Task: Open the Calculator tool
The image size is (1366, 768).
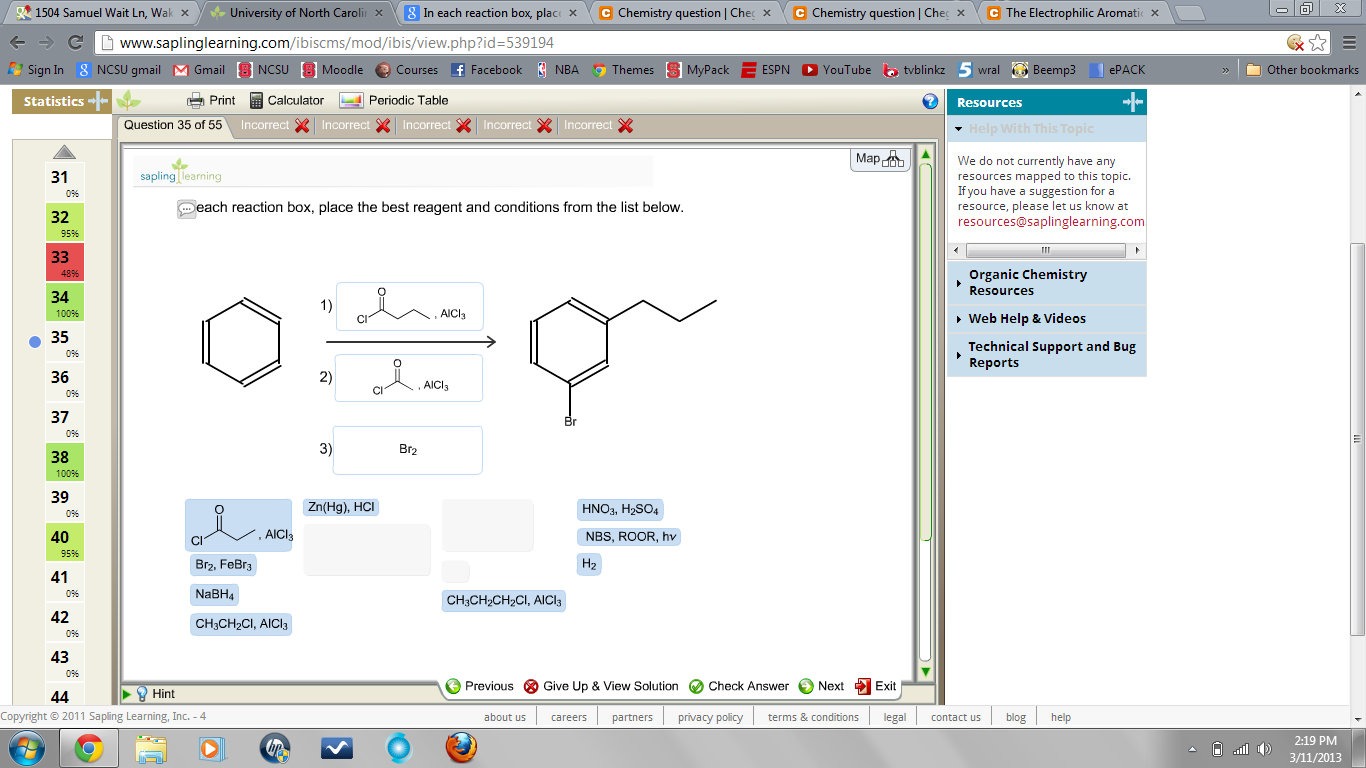Action: coord(287,100)
